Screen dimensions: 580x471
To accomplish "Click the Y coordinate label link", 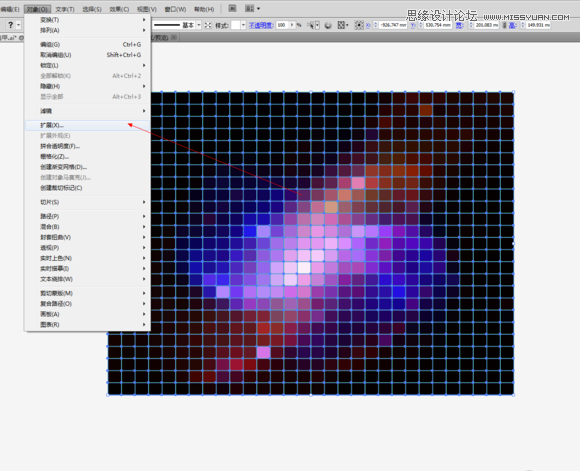I will pos(413,25).
